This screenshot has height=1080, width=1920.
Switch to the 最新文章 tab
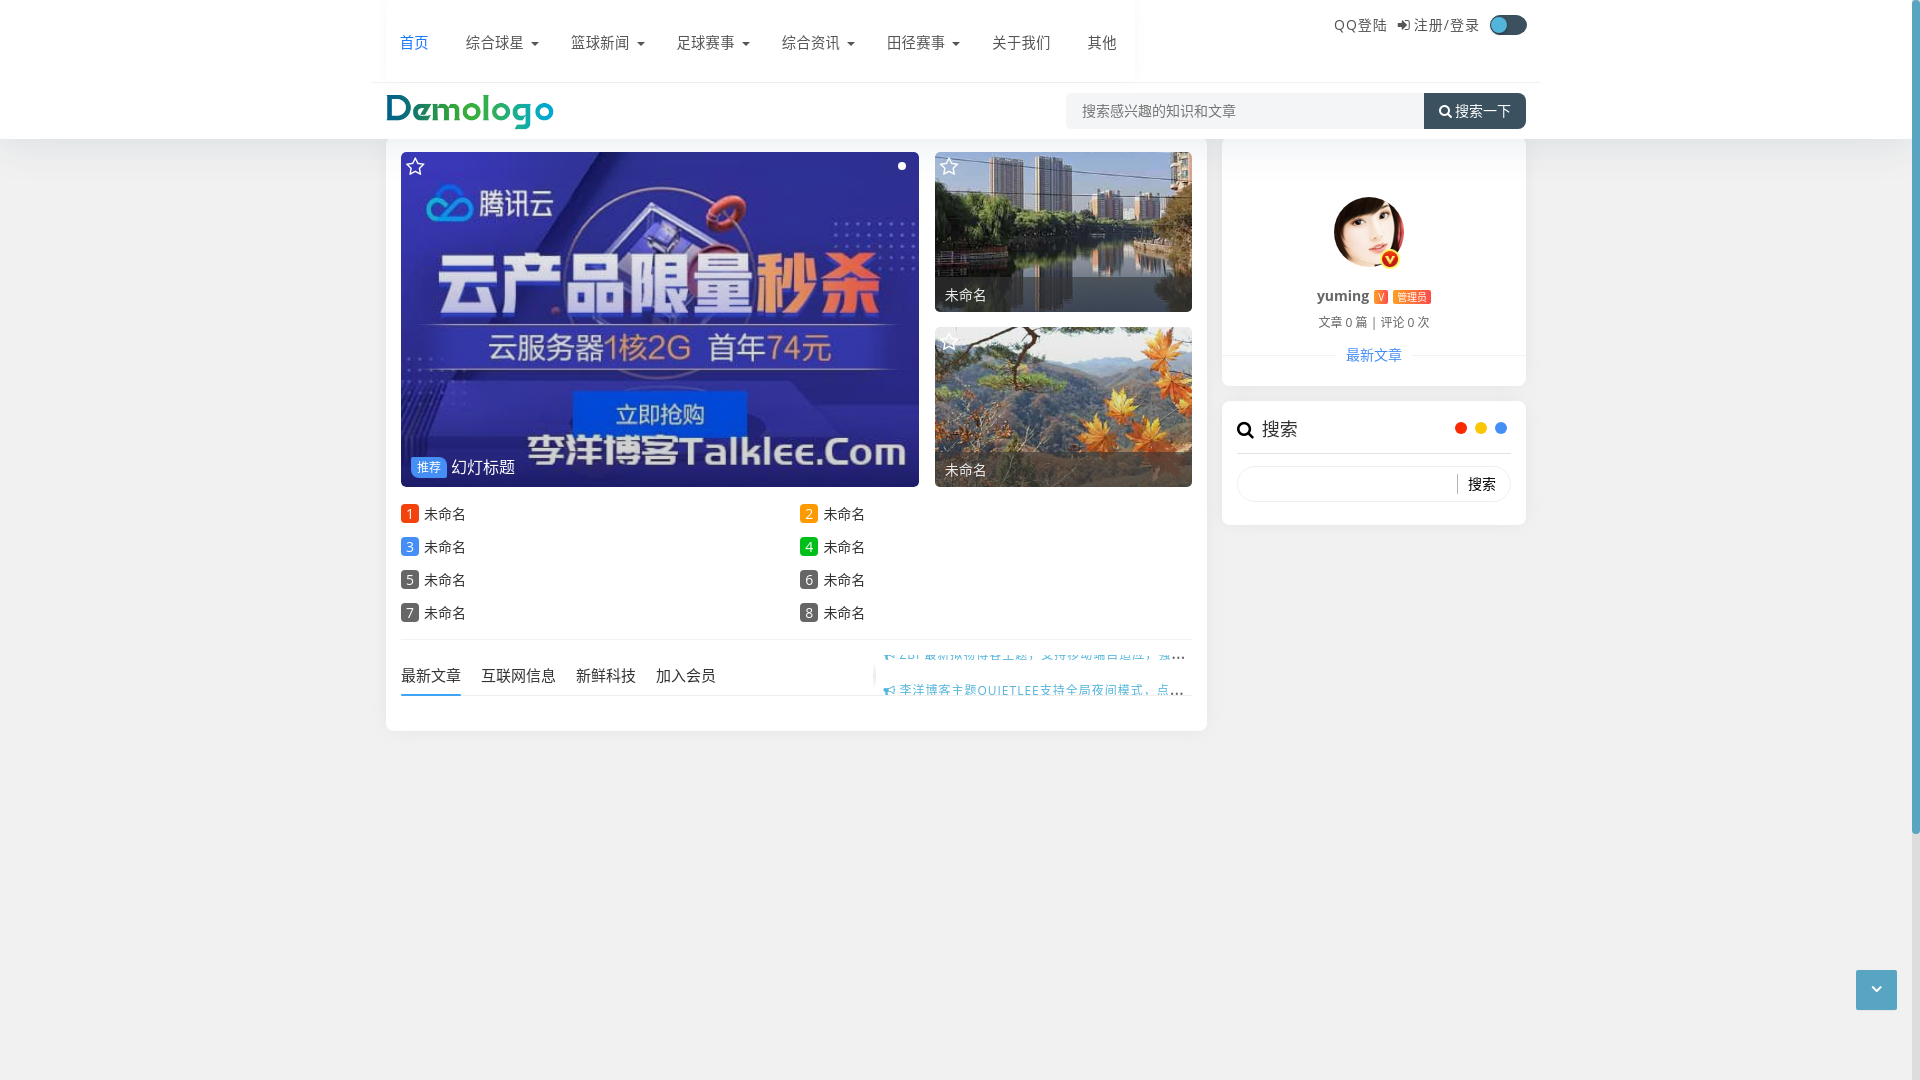point(431,676)
